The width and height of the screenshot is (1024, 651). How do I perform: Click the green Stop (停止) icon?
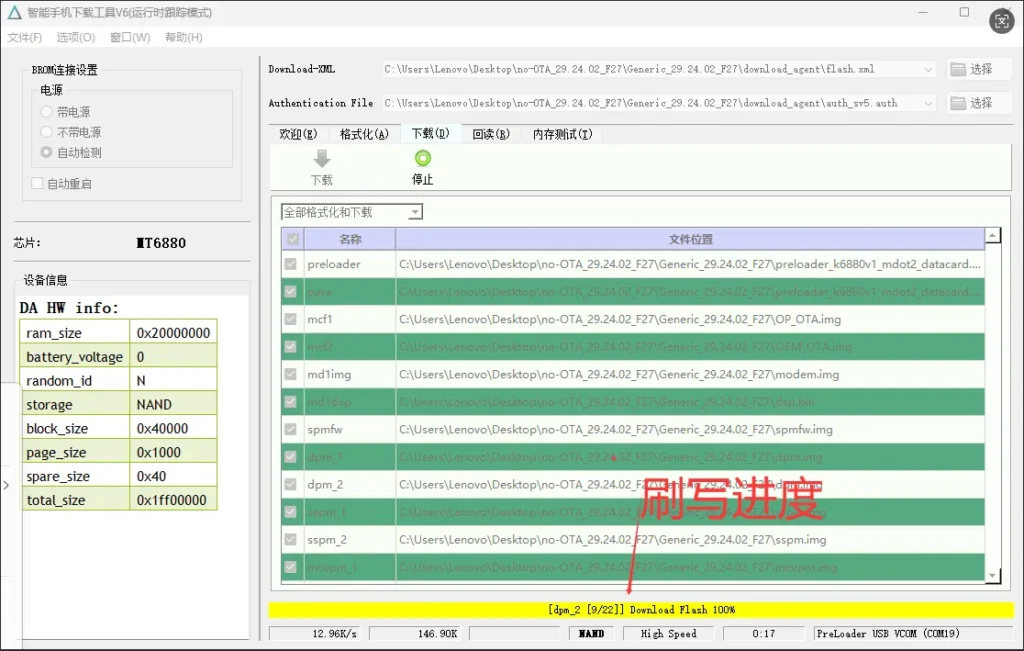pos(423,158)
